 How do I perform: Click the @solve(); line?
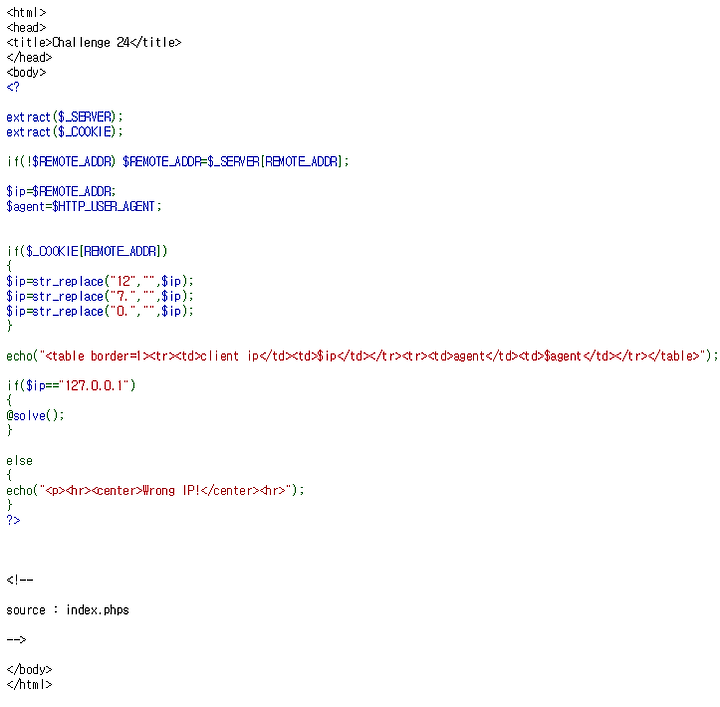pos(35,415)
